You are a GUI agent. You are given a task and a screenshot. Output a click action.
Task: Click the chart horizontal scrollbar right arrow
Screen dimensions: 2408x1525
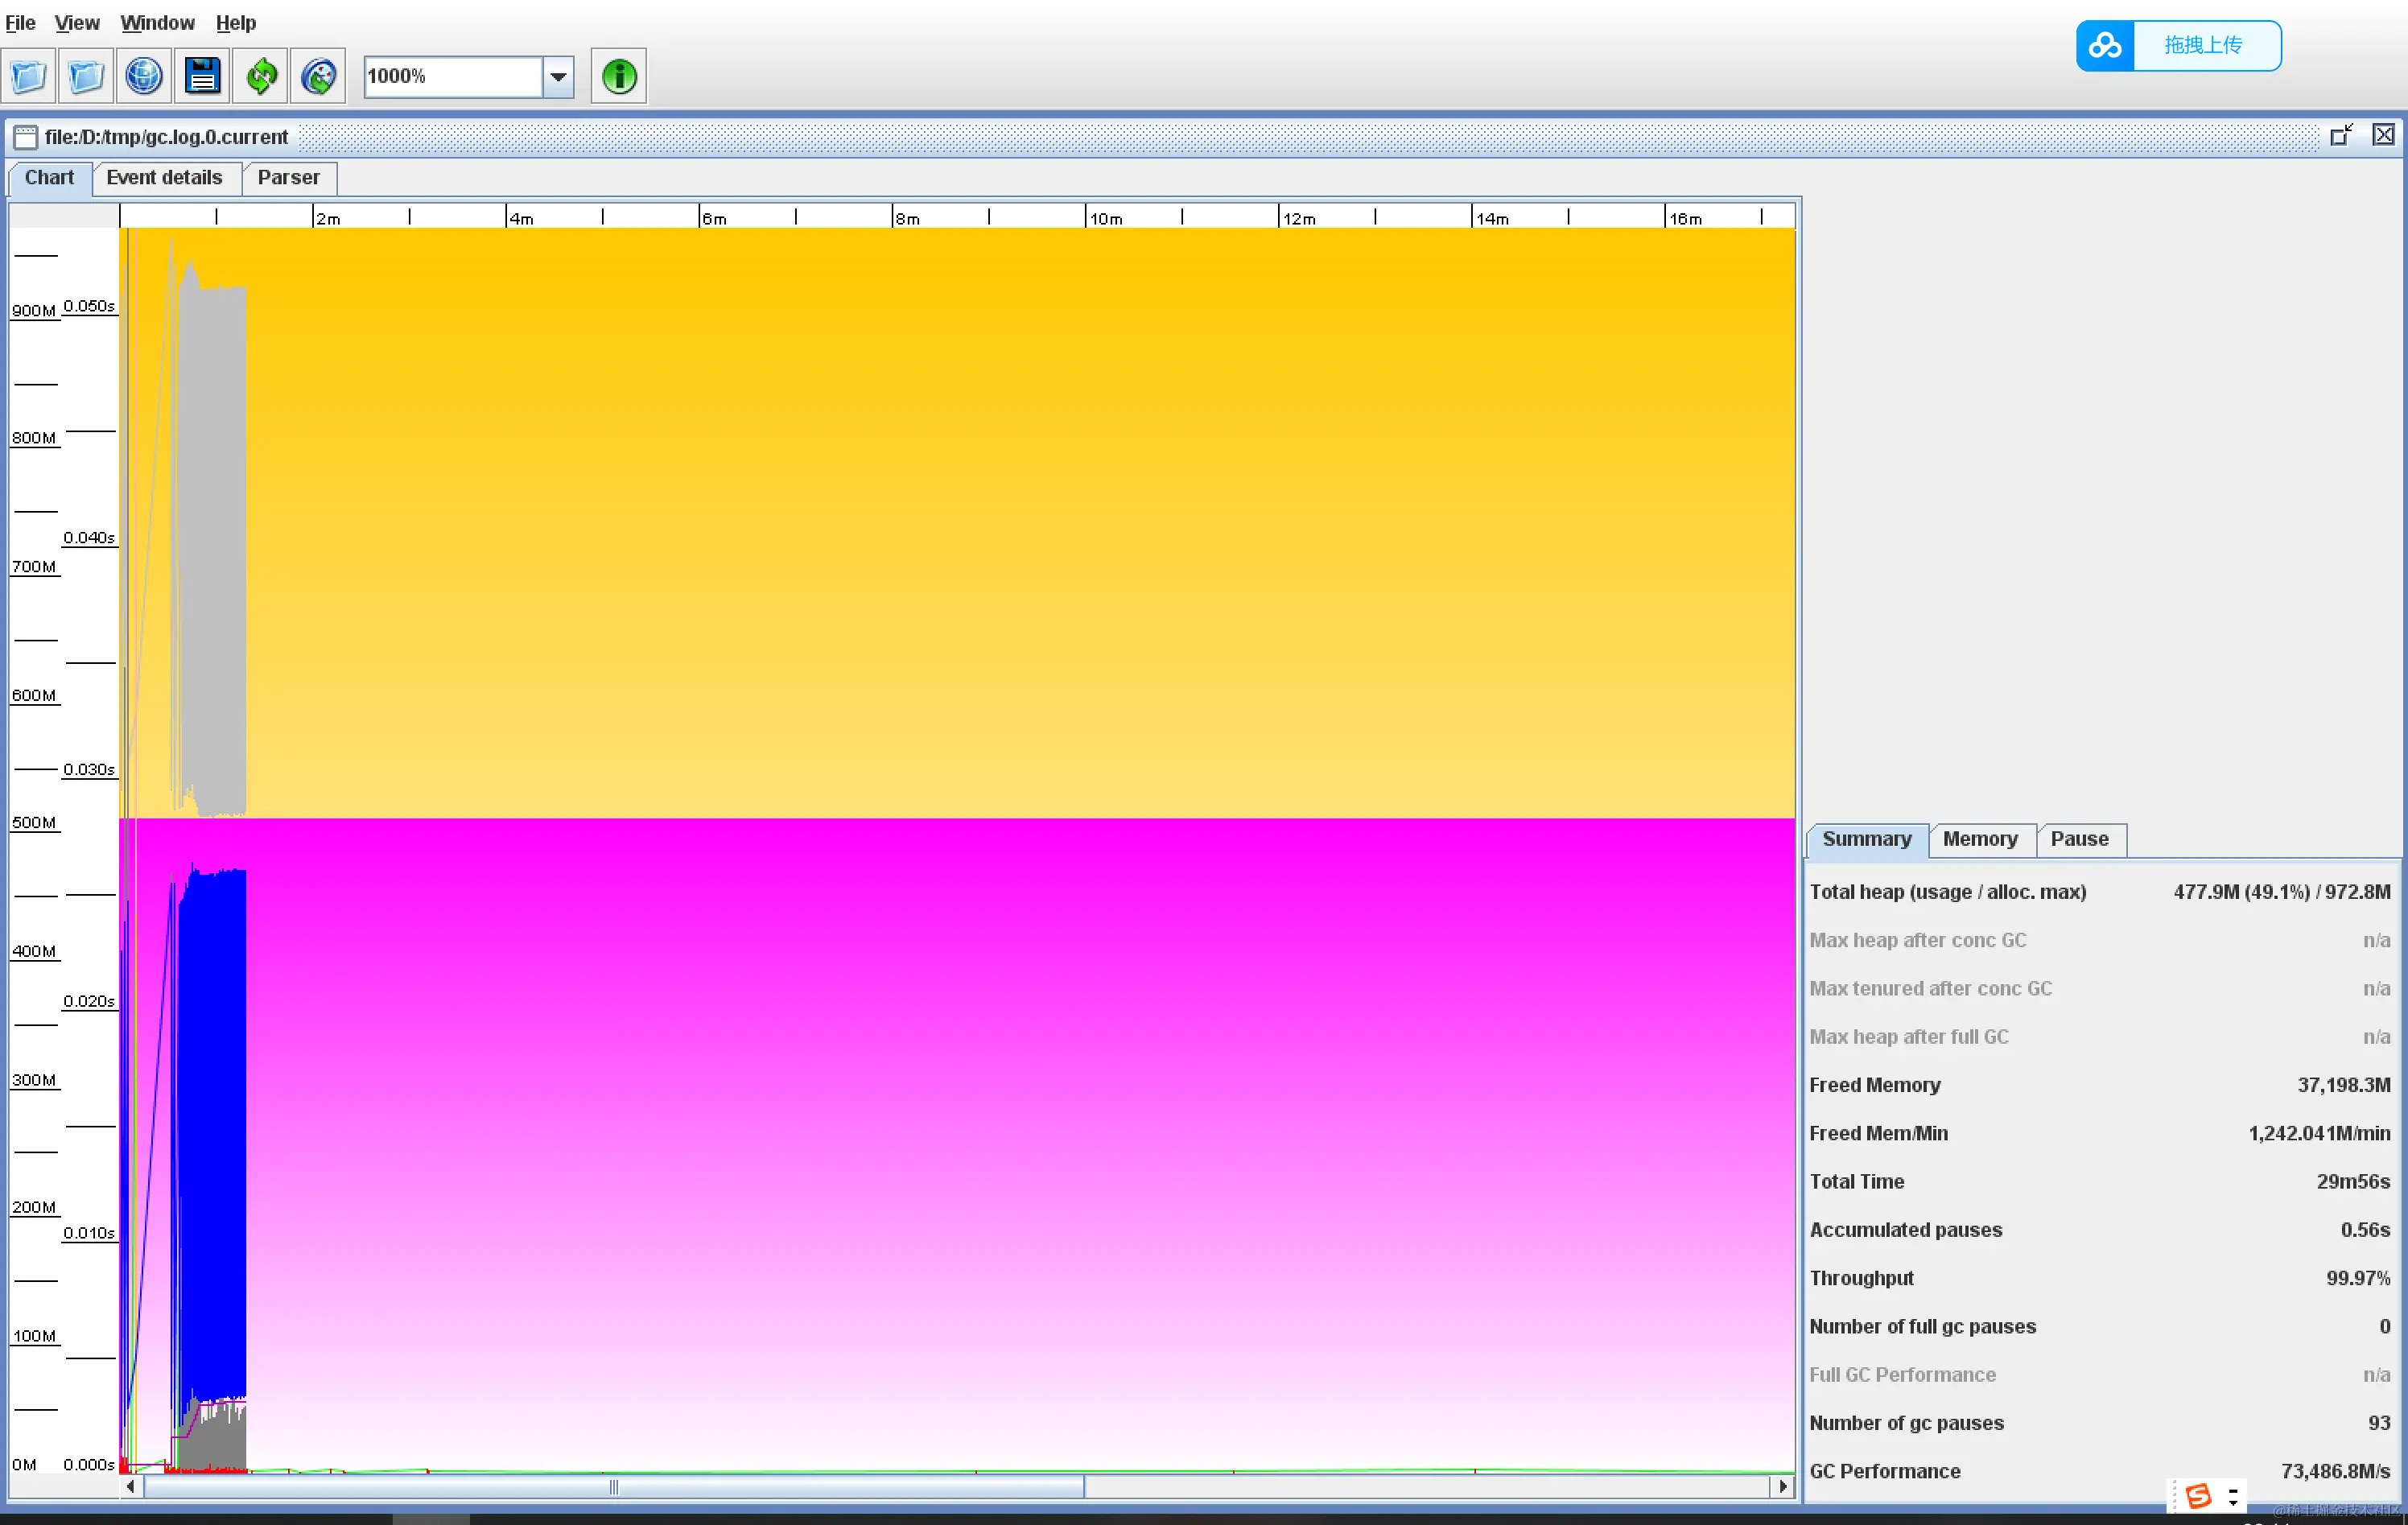(1783, 1487)
